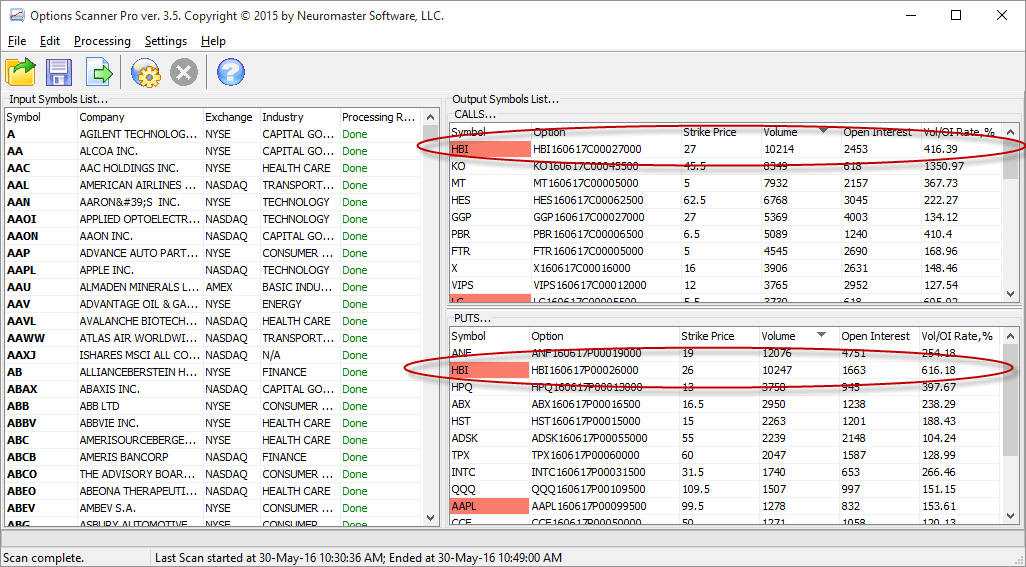This screenshot has height=567, width=1026.
Task: Select the ABBVIE INC. row
Action: pos(213,423)
